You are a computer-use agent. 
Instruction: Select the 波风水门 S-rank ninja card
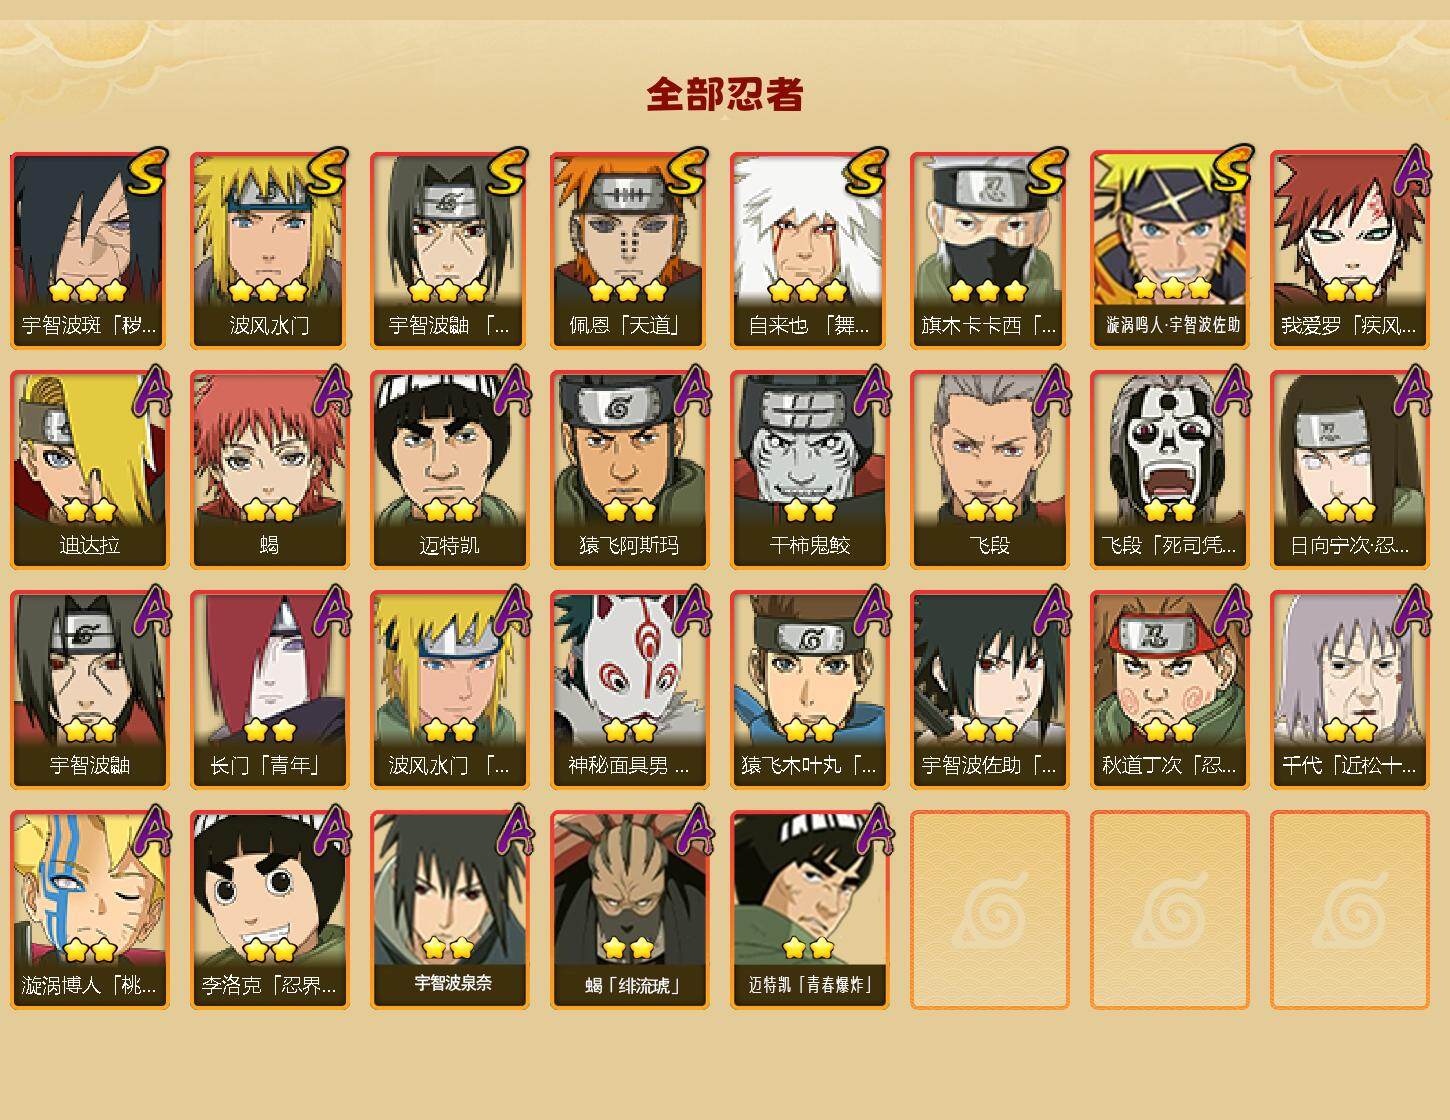(x=270, y=250)
